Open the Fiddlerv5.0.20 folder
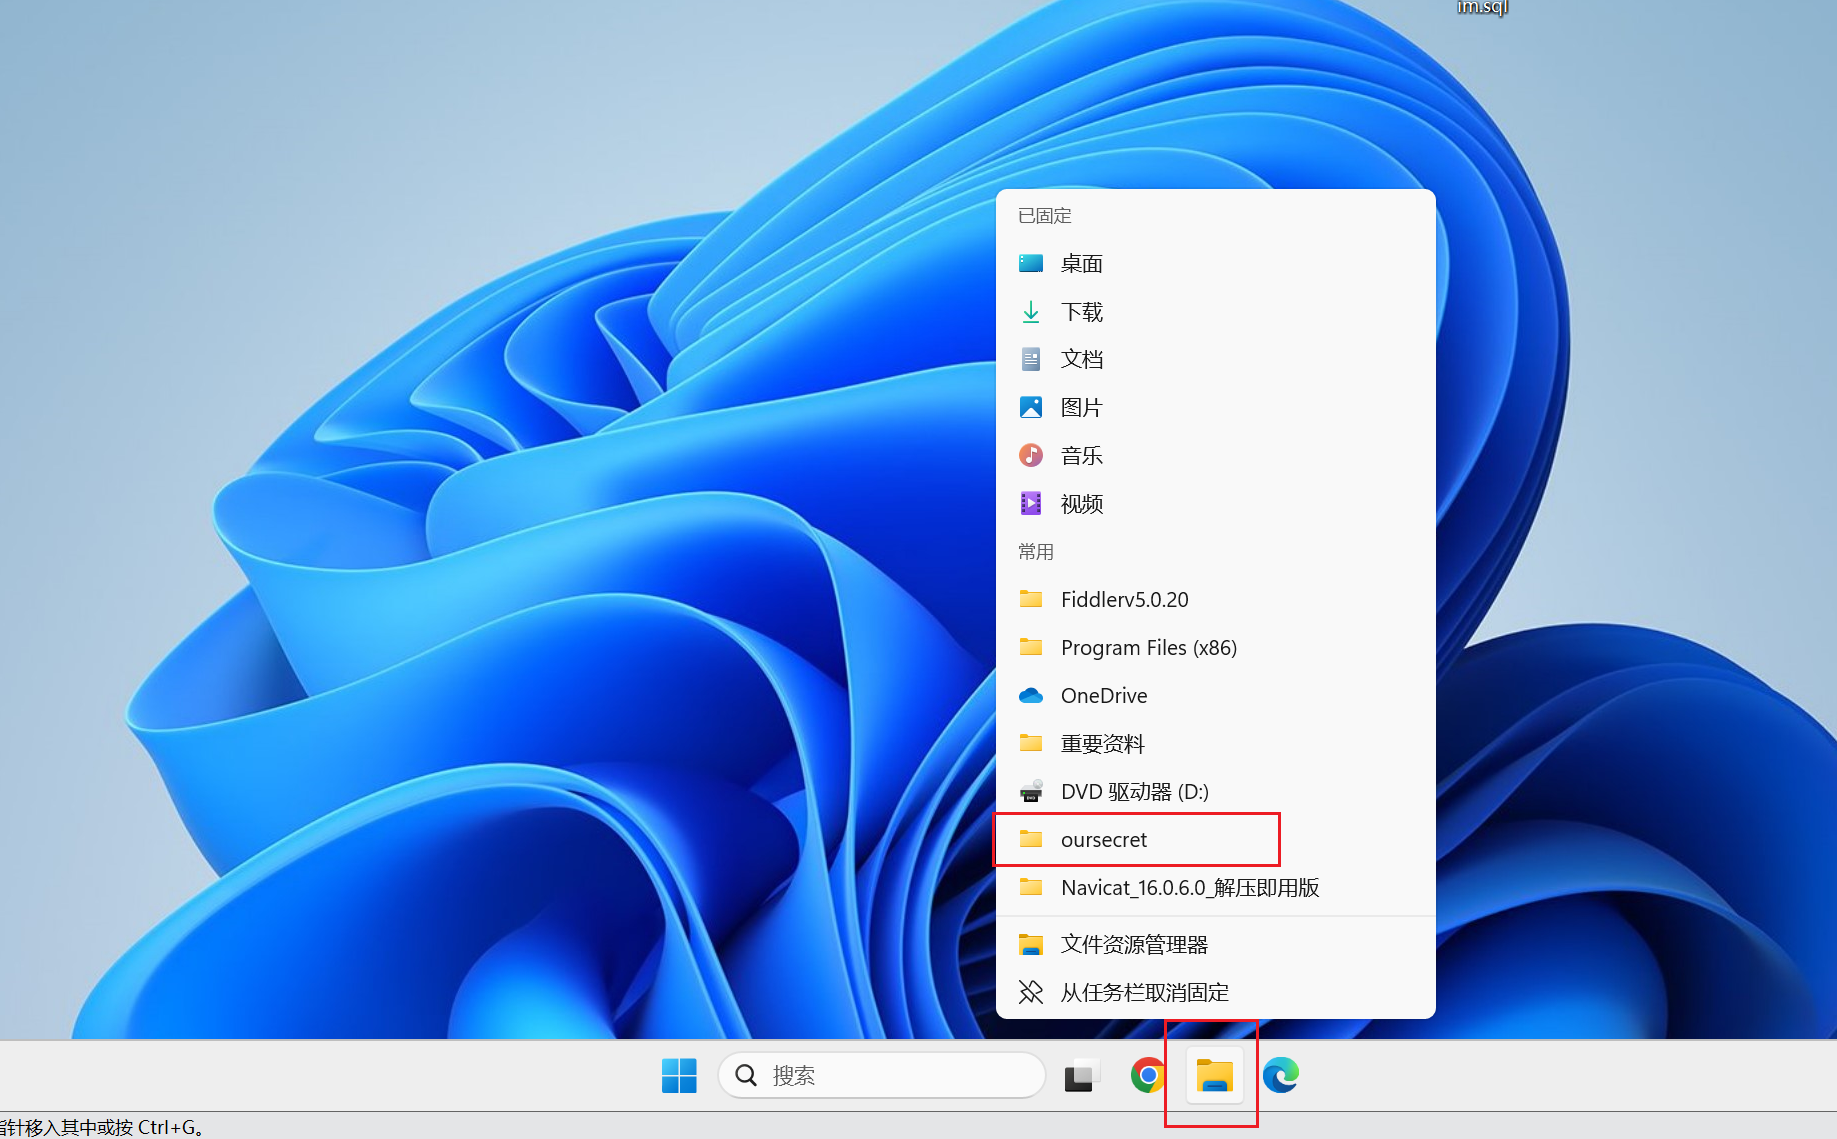 pyautogui.click(x=1124, y=600)
